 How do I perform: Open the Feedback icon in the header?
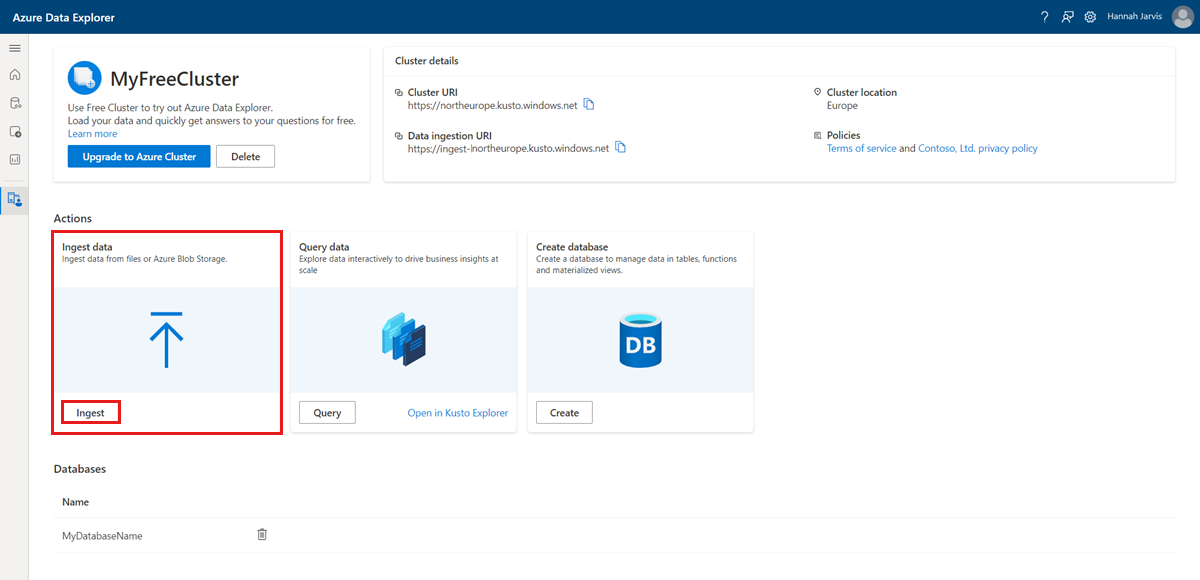[1068, 17]
